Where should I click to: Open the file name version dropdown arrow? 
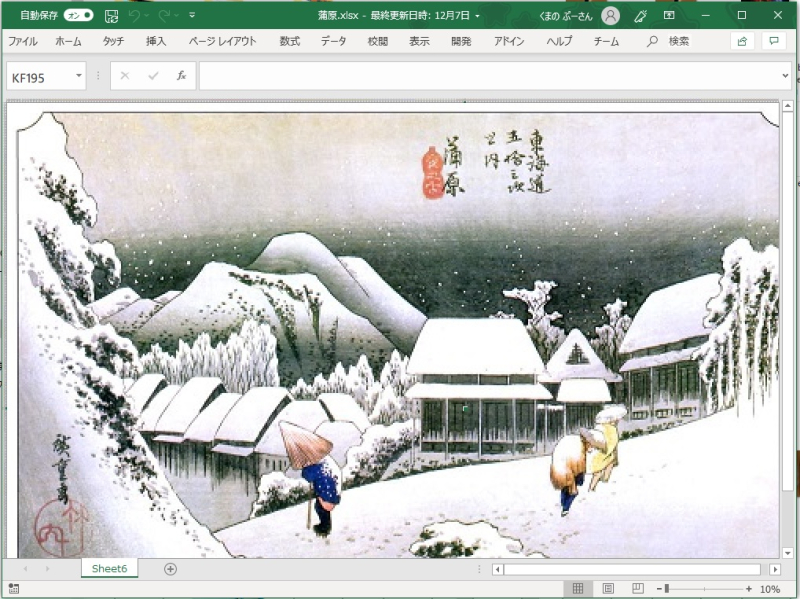[x=478, y=16]
